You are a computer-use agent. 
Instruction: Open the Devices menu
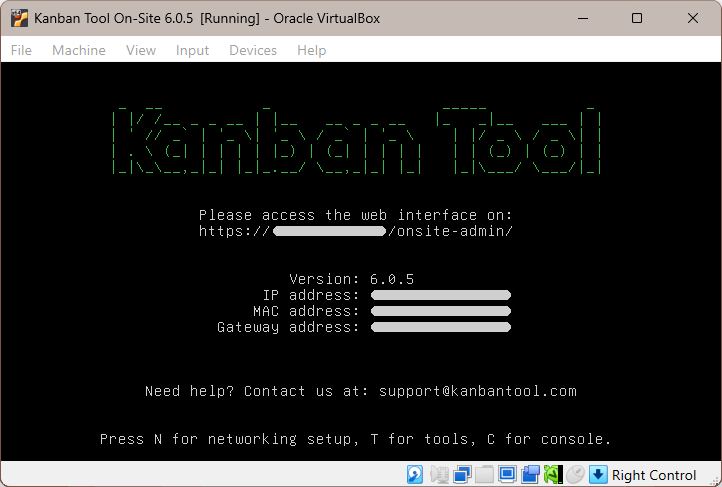click(253, 50)
